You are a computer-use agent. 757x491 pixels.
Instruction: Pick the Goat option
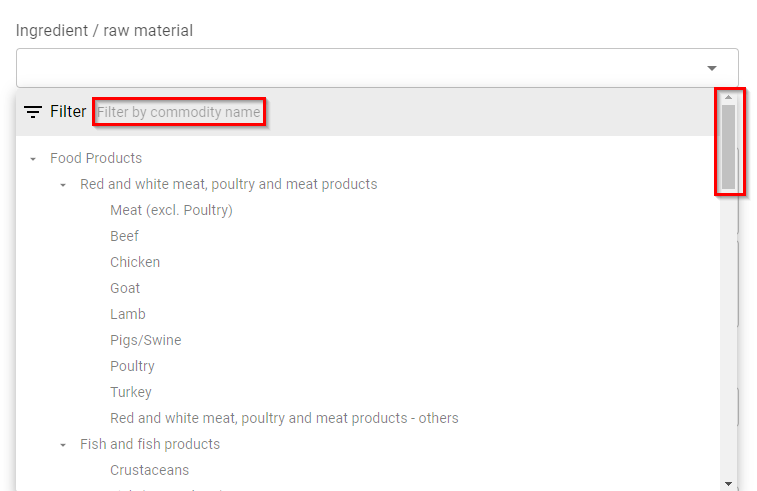125,288
